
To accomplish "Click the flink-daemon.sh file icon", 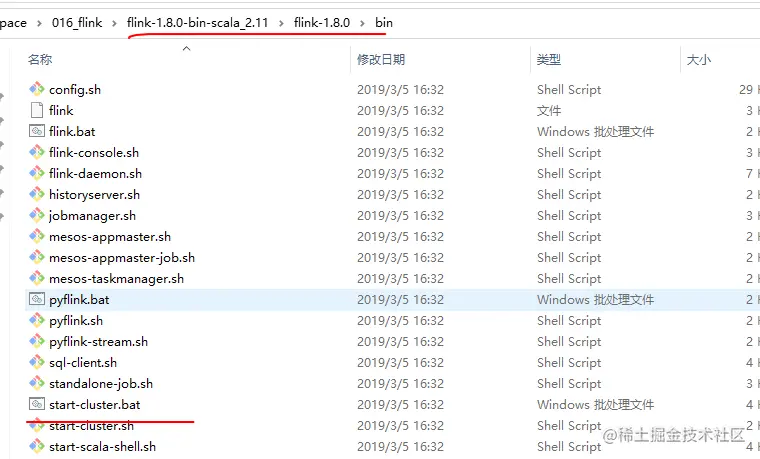I will point(37,174).
